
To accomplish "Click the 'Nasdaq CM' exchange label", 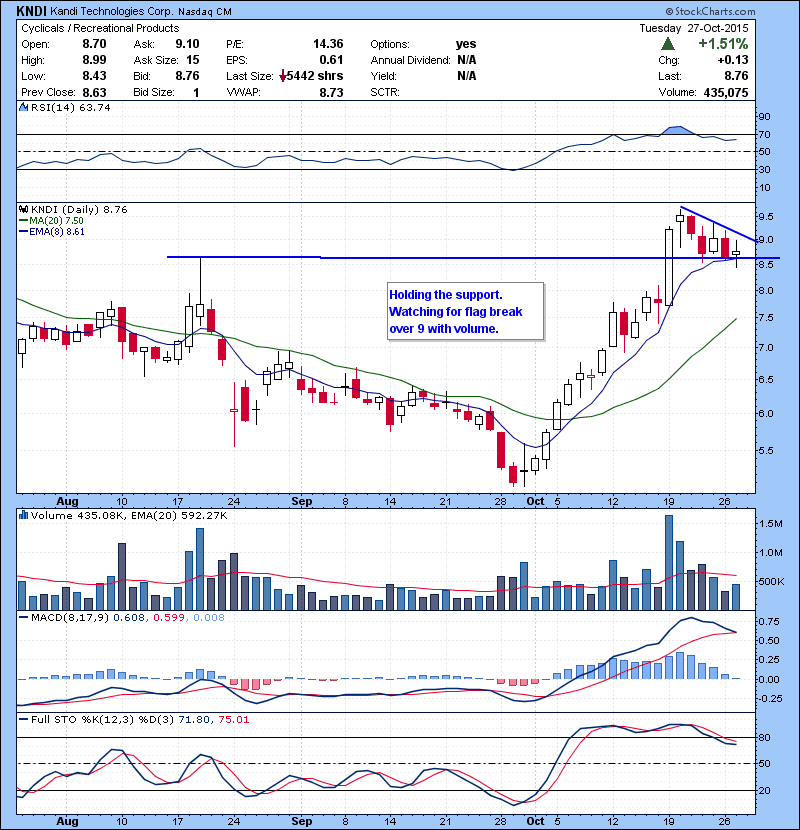I will [204, 12].
